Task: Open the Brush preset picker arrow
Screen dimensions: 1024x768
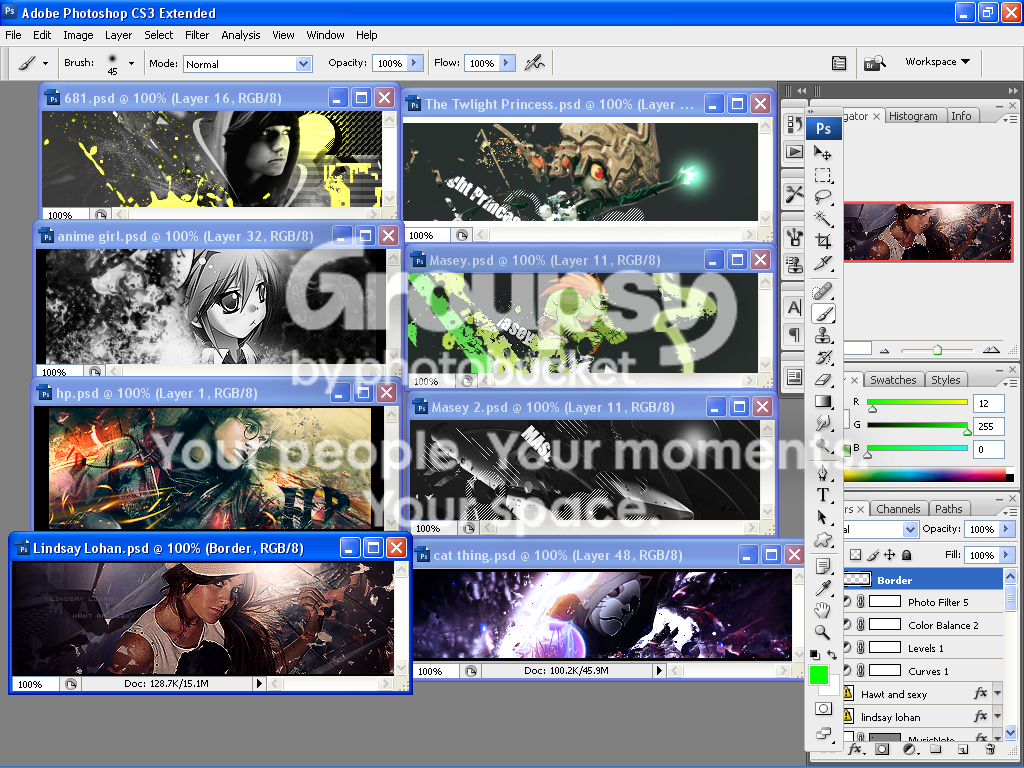Action: click(131, 63)
